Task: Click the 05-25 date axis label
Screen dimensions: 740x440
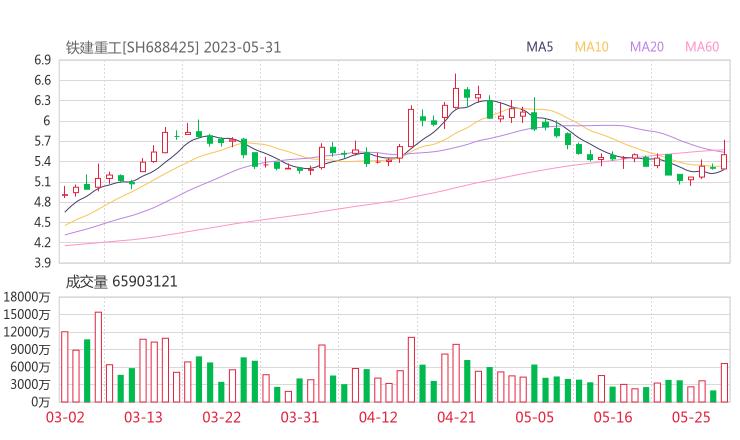Action: click(691, 417)
